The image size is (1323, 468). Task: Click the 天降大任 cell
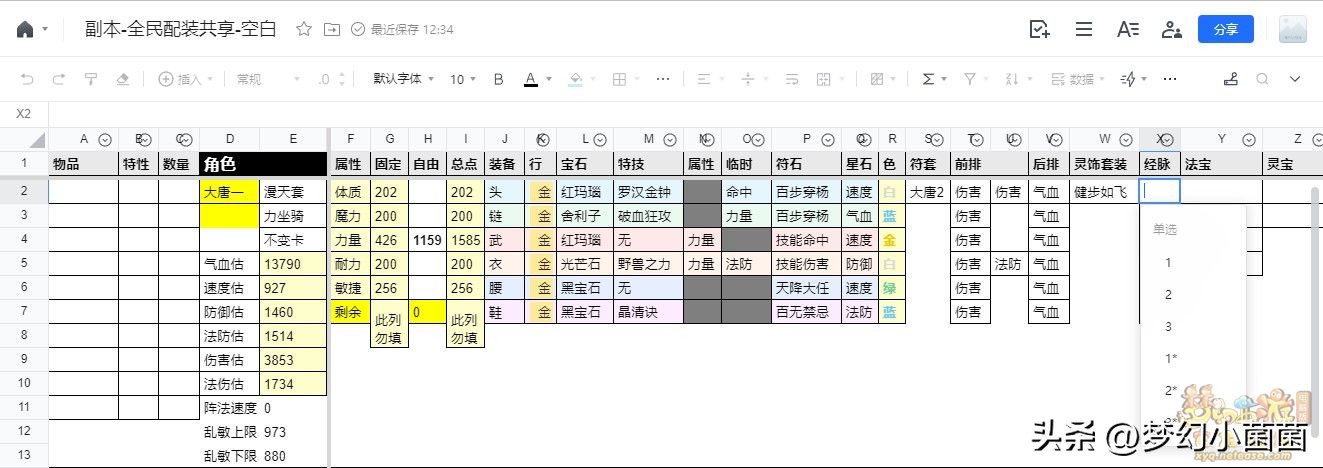pos(806,288)
